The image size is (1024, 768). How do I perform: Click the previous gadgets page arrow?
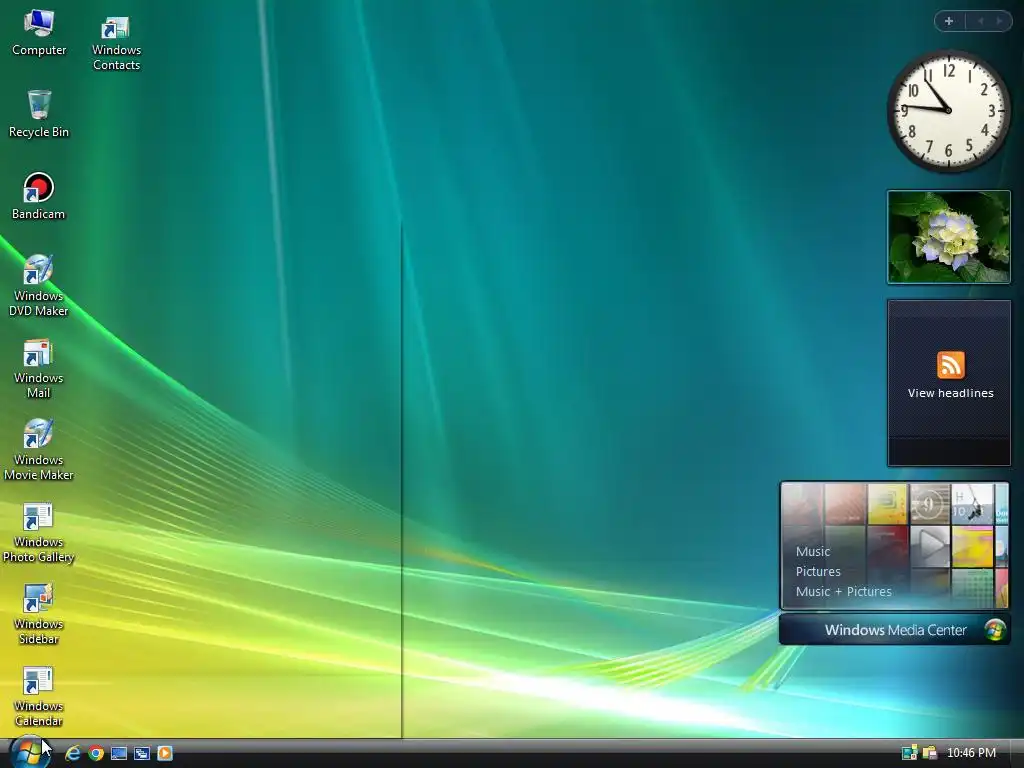tap(980, 21)
